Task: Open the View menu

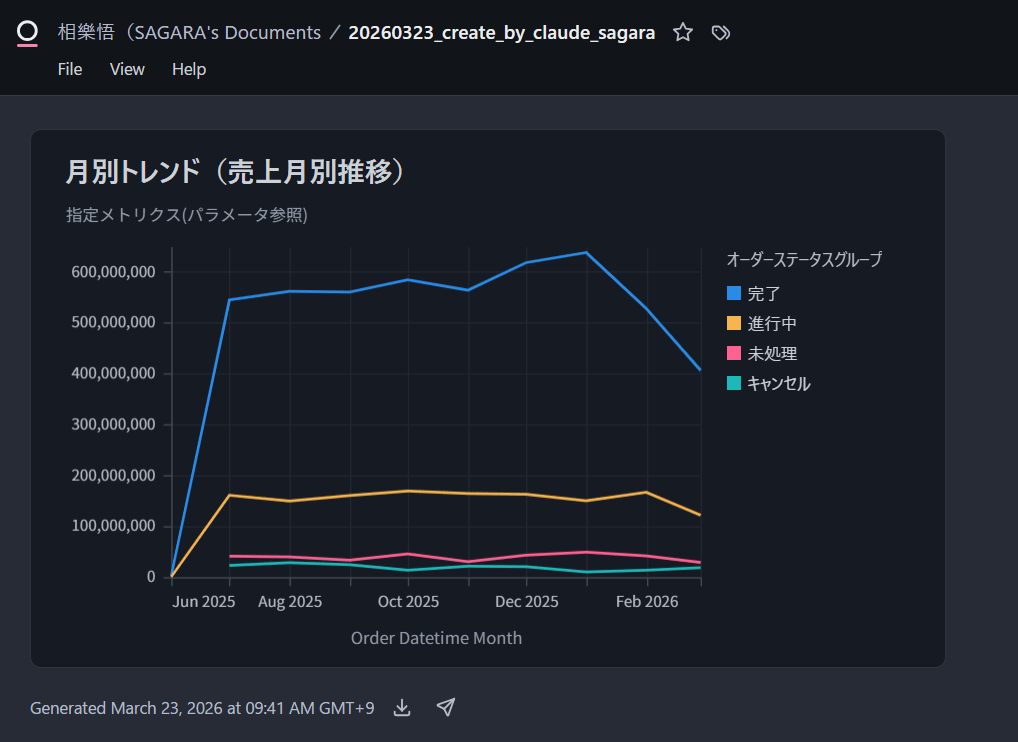Action: [127, 69]
